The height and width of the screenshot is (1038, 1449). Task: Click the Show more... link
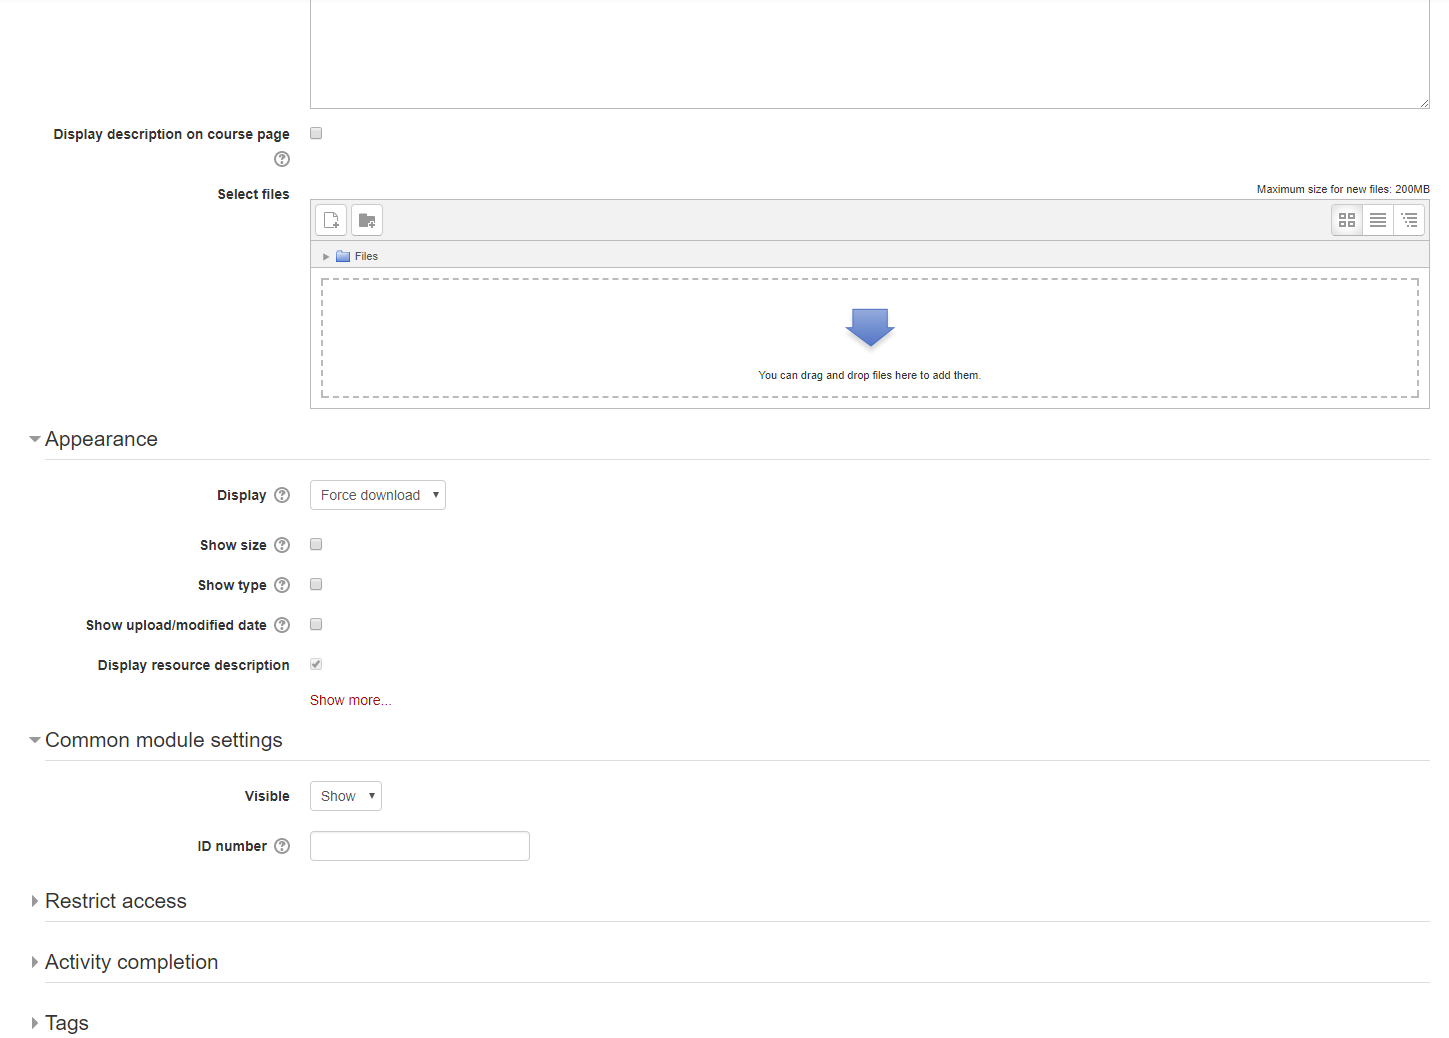[x=350, y=700]
